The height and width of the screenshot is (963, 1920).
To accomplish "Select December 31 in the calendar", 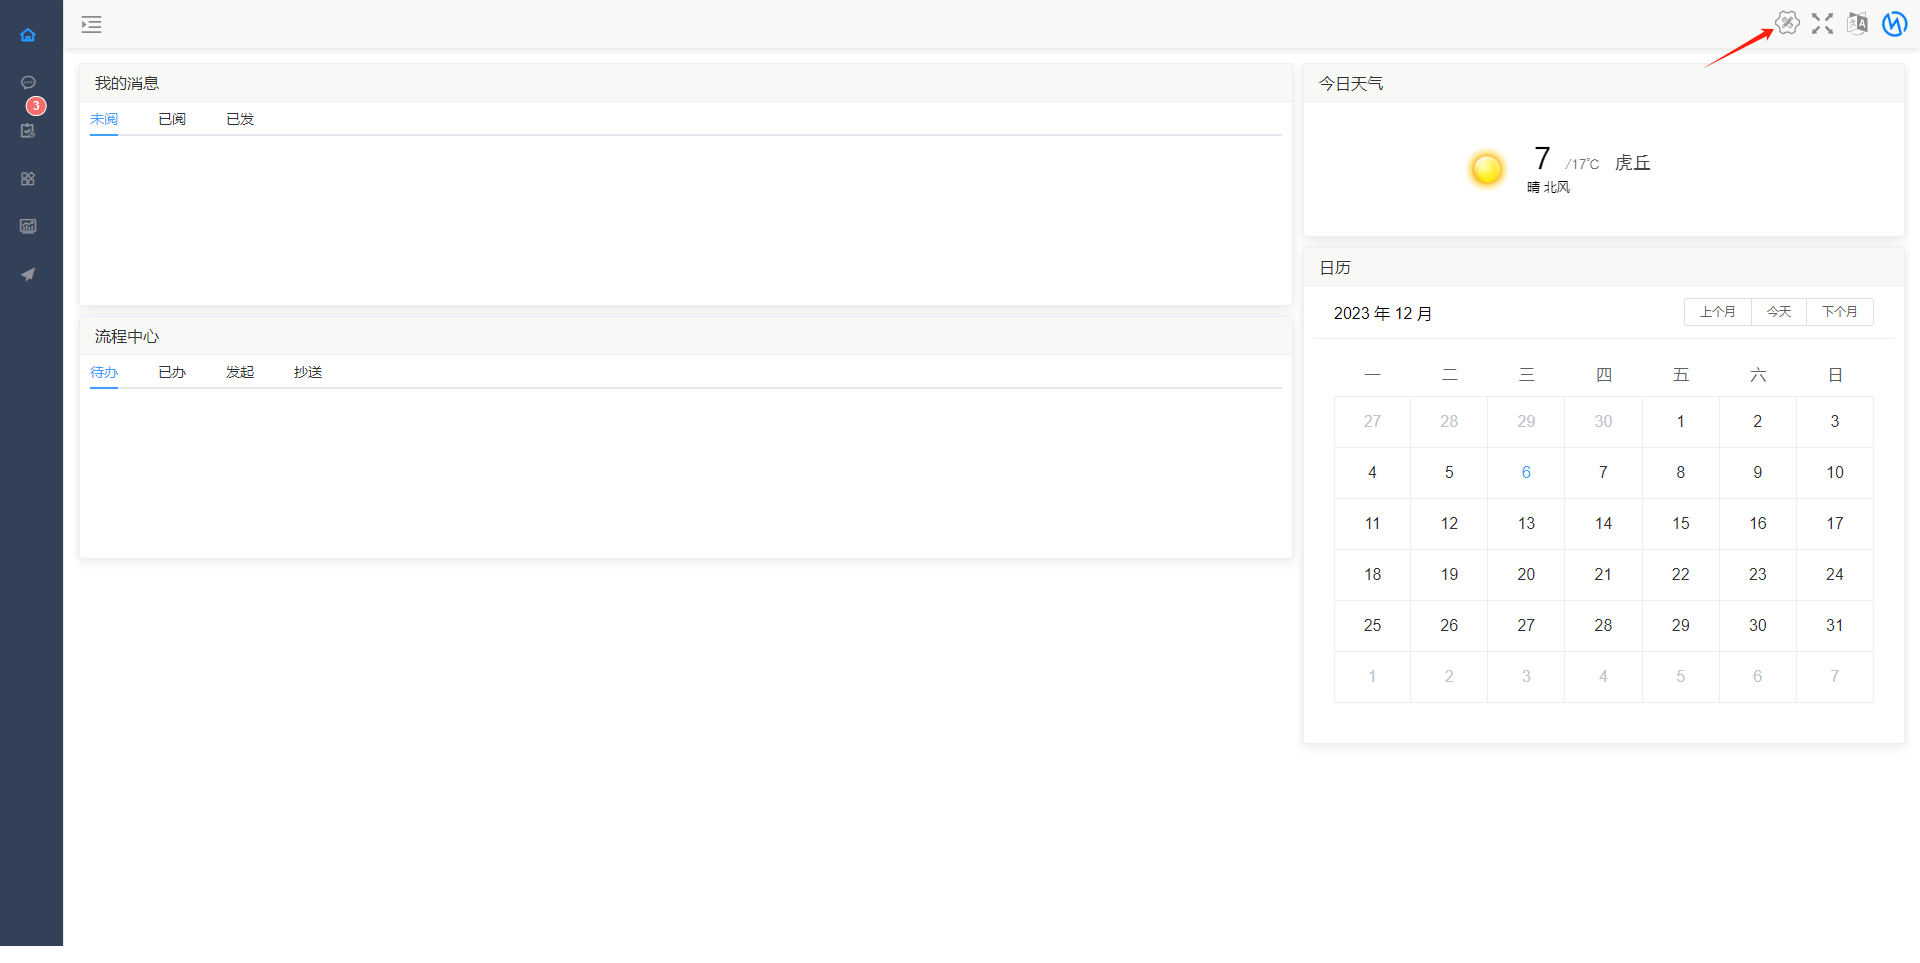I will (1835, 625).
